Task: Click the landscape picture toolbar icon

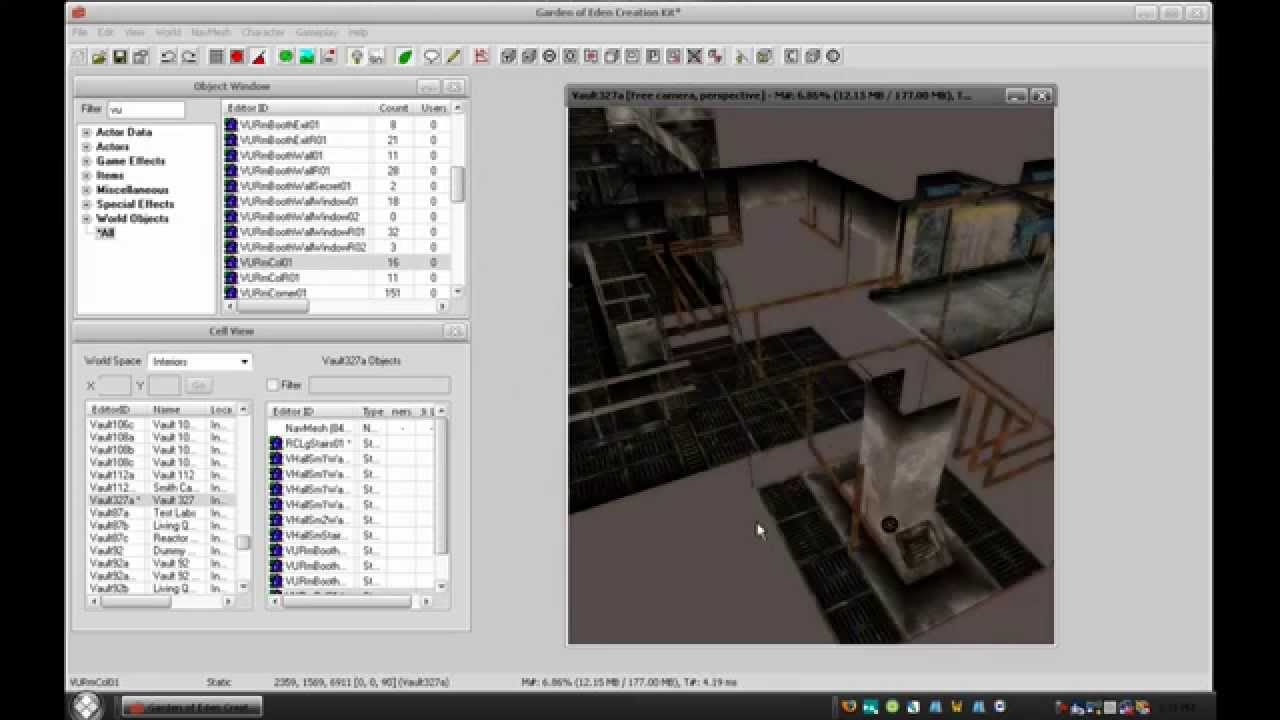Action: (307, 57)
